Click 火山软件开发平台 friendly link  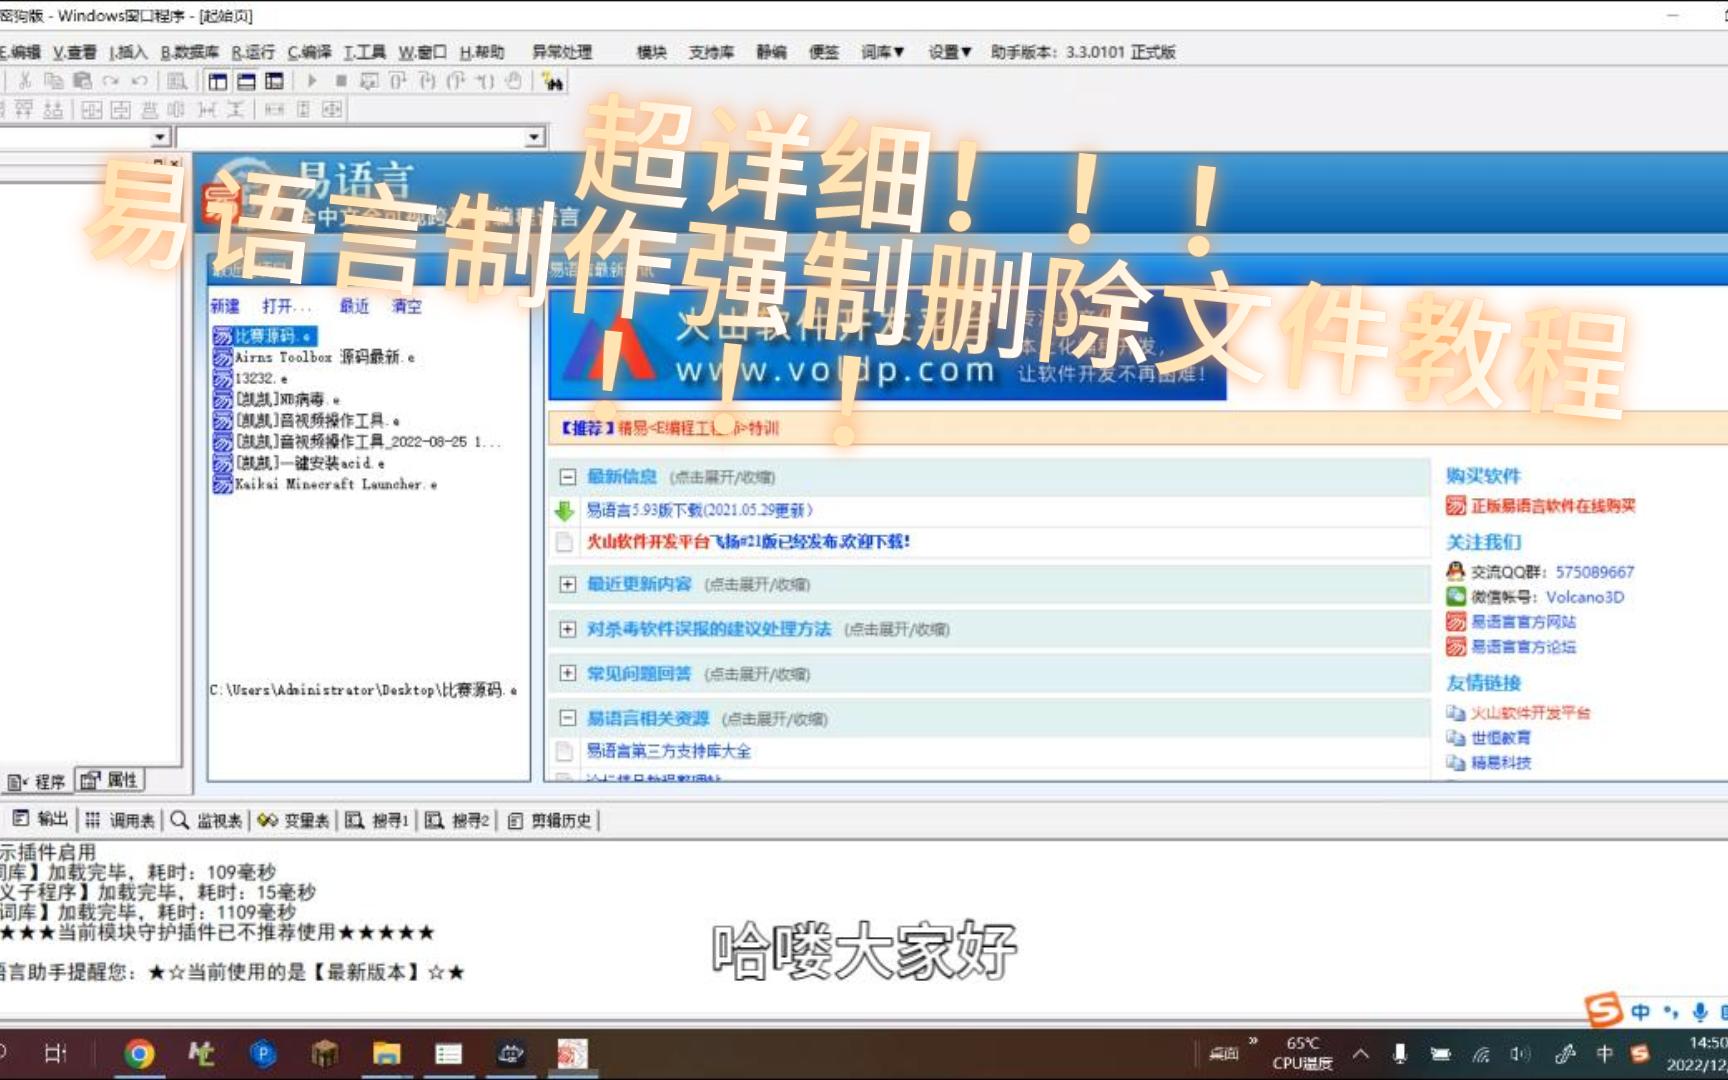(x=1530, y=713)
